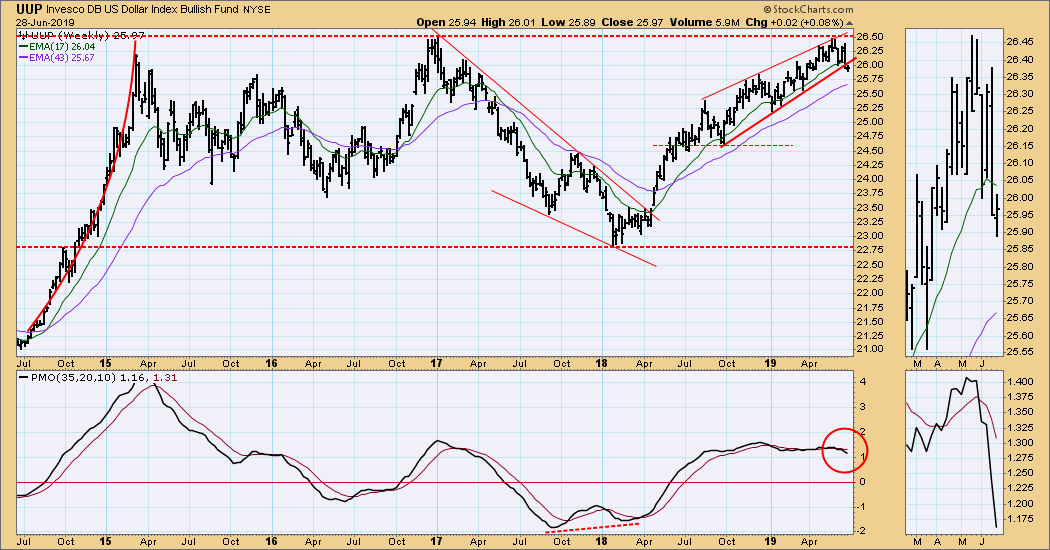This screenshot has width=1050, height=550.
Task: Click the year 17 marker on price axis
Action: [x=437, y=363]
